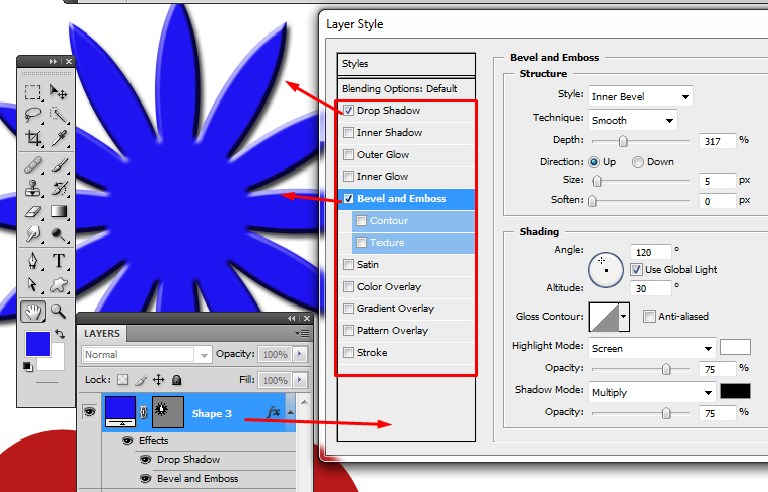Open the layer Opacity slider arrow
This screenshot has width=768, height=492.
(300, 354)
